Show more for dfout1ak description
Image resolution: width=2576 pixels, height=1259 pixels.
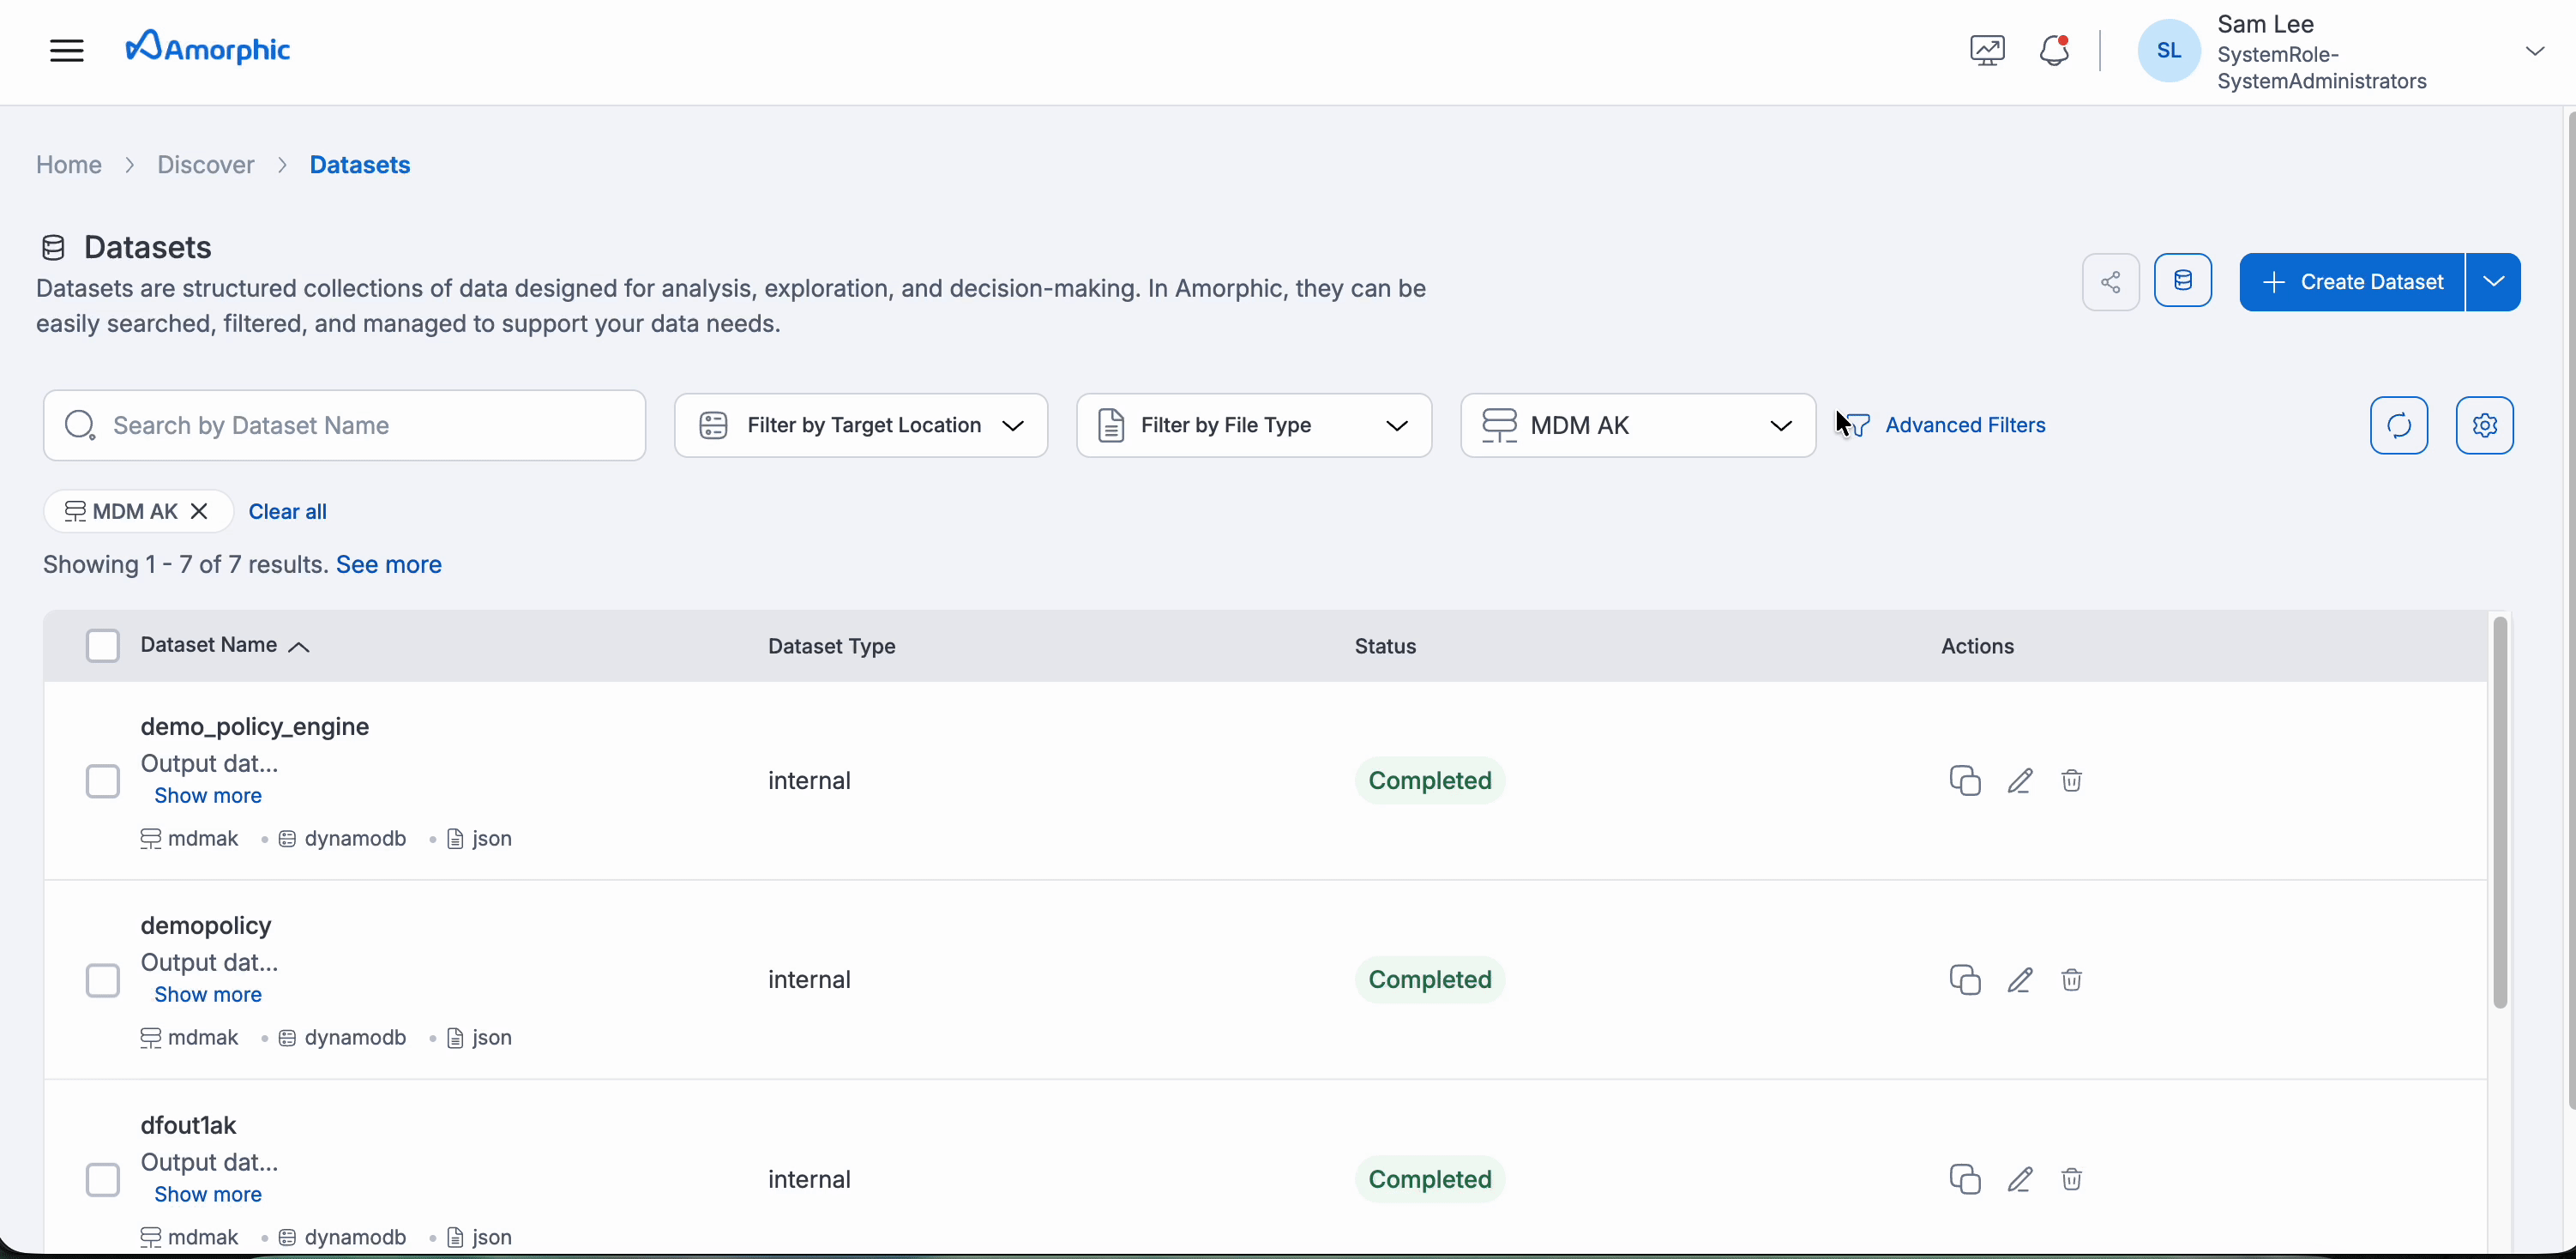208,1195
